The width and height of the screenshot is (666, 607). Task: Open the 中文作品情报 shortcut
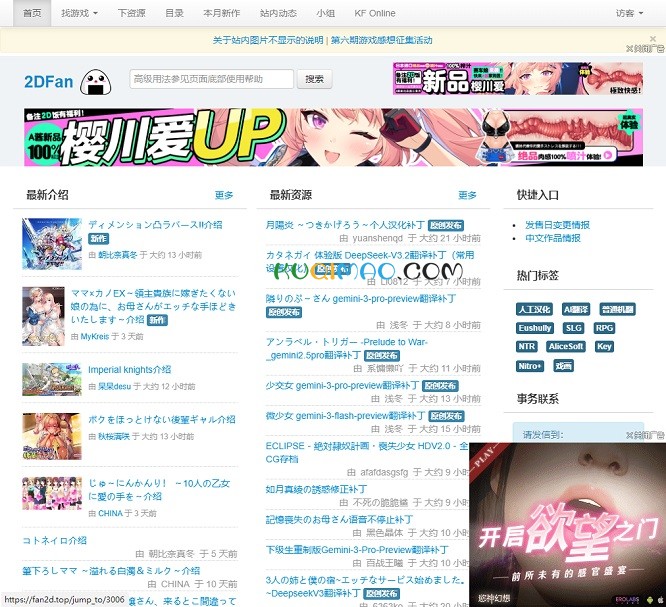(x=553, y=238)
